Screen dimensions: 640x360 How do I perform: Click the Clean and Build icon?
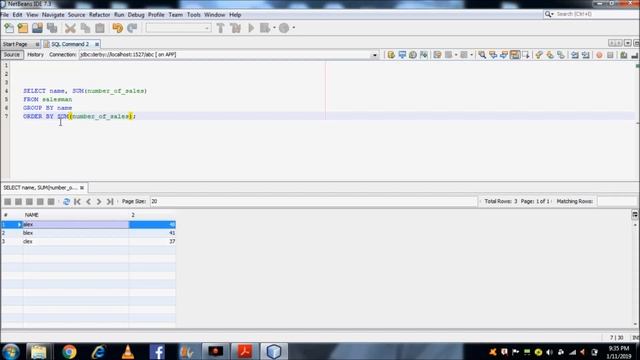[x=236, y=28]
